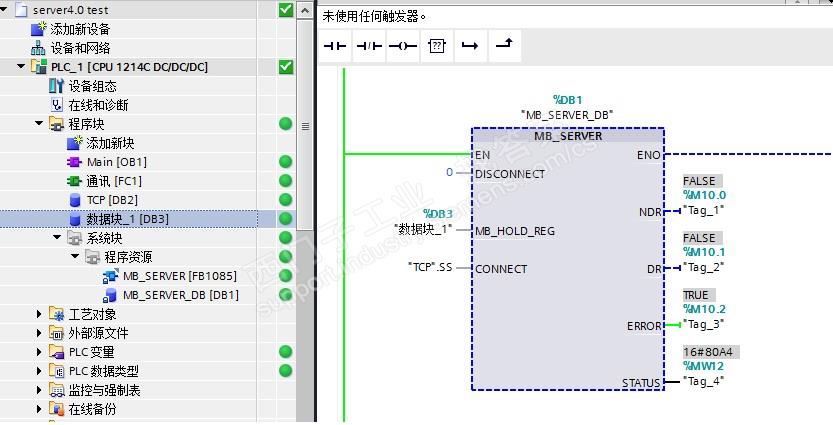Viewport: 833px width, 425px height.
Task: Expand the 在线备份 folder arrow
Action: click(x=39, y=409)
